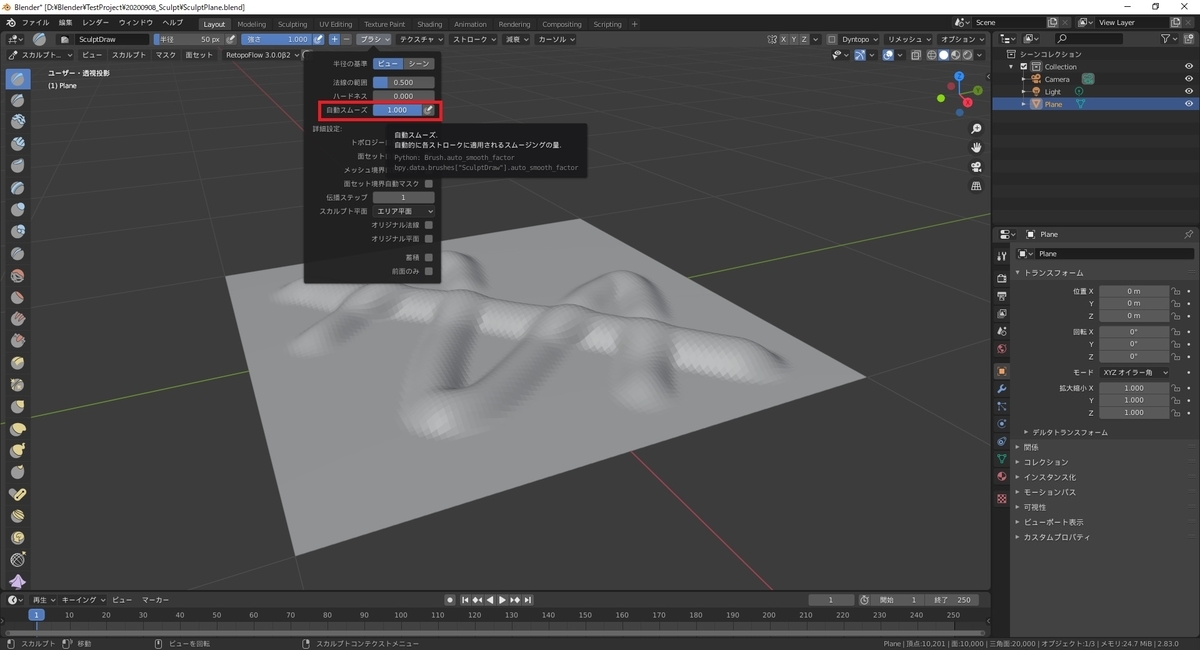Open the ストローク dropdown
The image size is (1200, 650).
473,39
